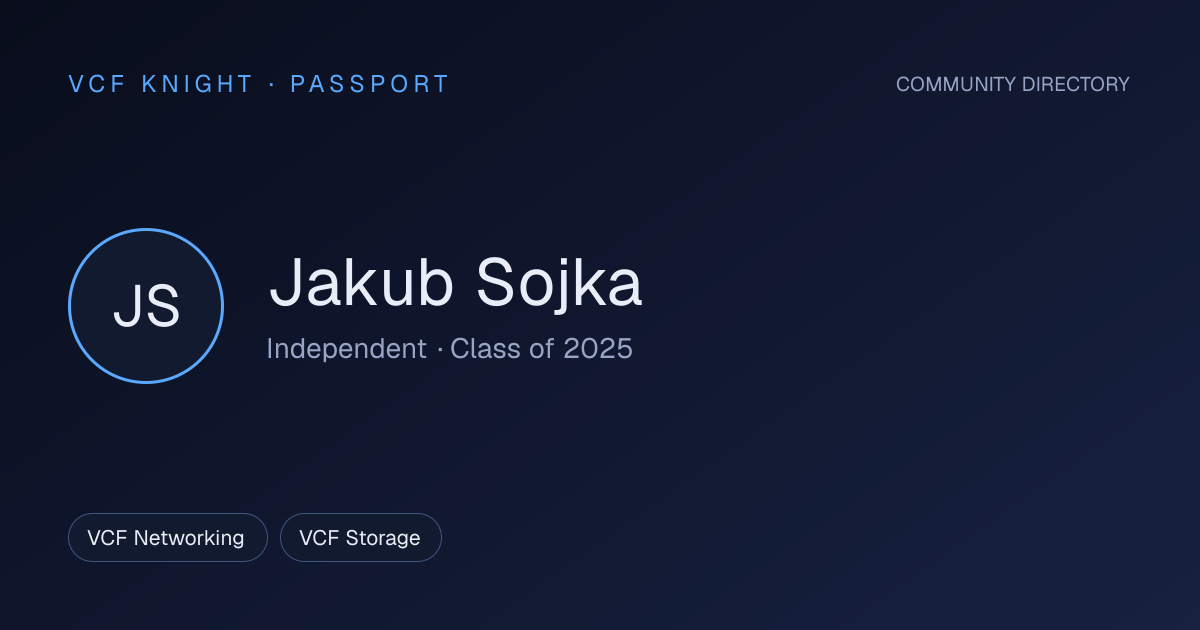Click the VCF KNIGHT header text

161,84
